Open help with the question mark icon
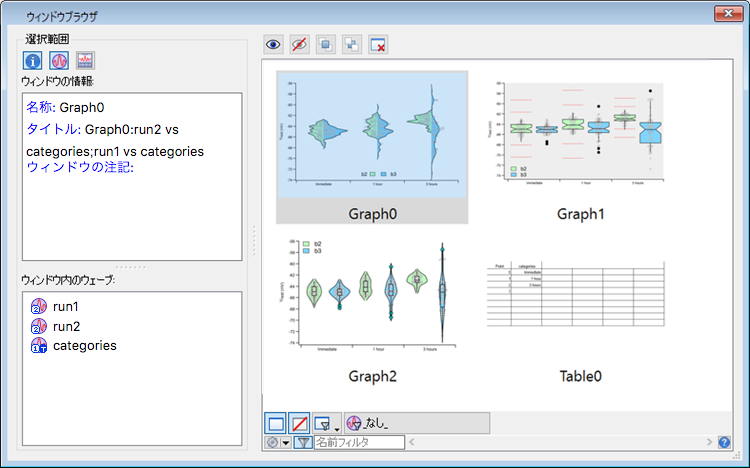The height and width of the screenshot is (468, 750). [724, 442]
